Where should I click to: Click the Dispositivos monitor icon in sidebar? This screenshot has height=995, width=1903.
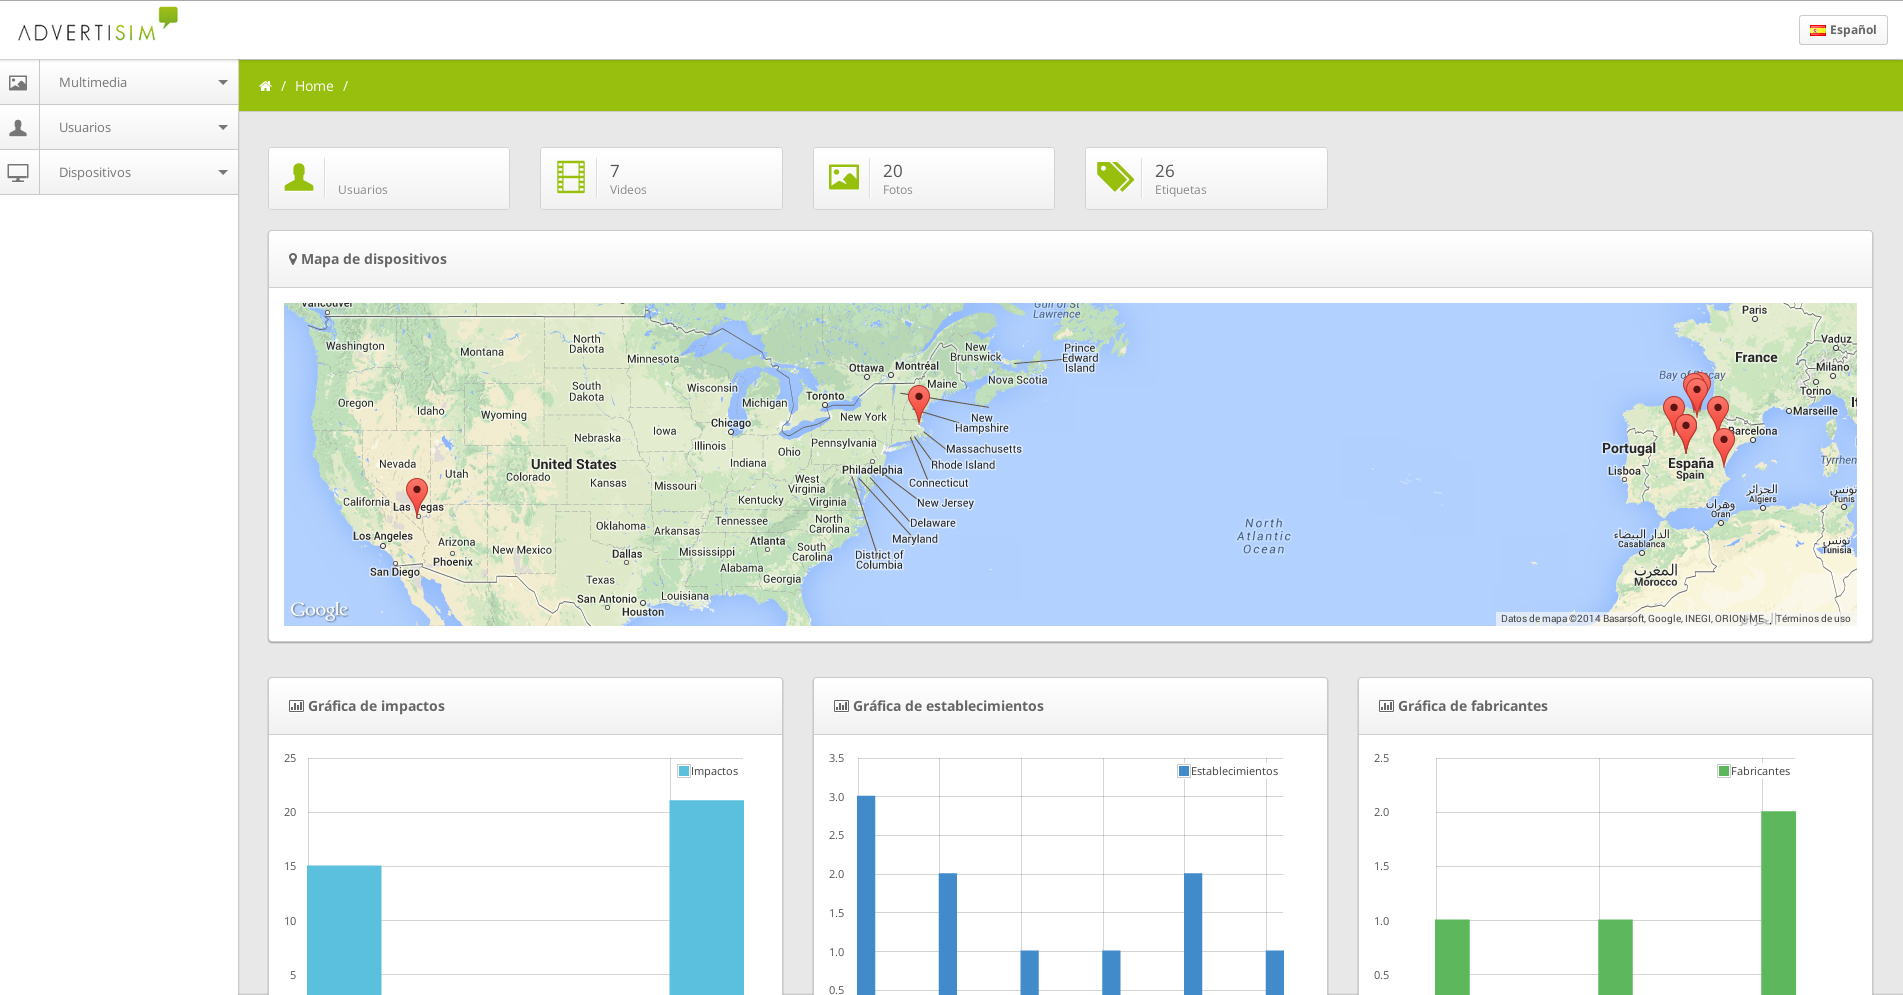coord(18,173)
